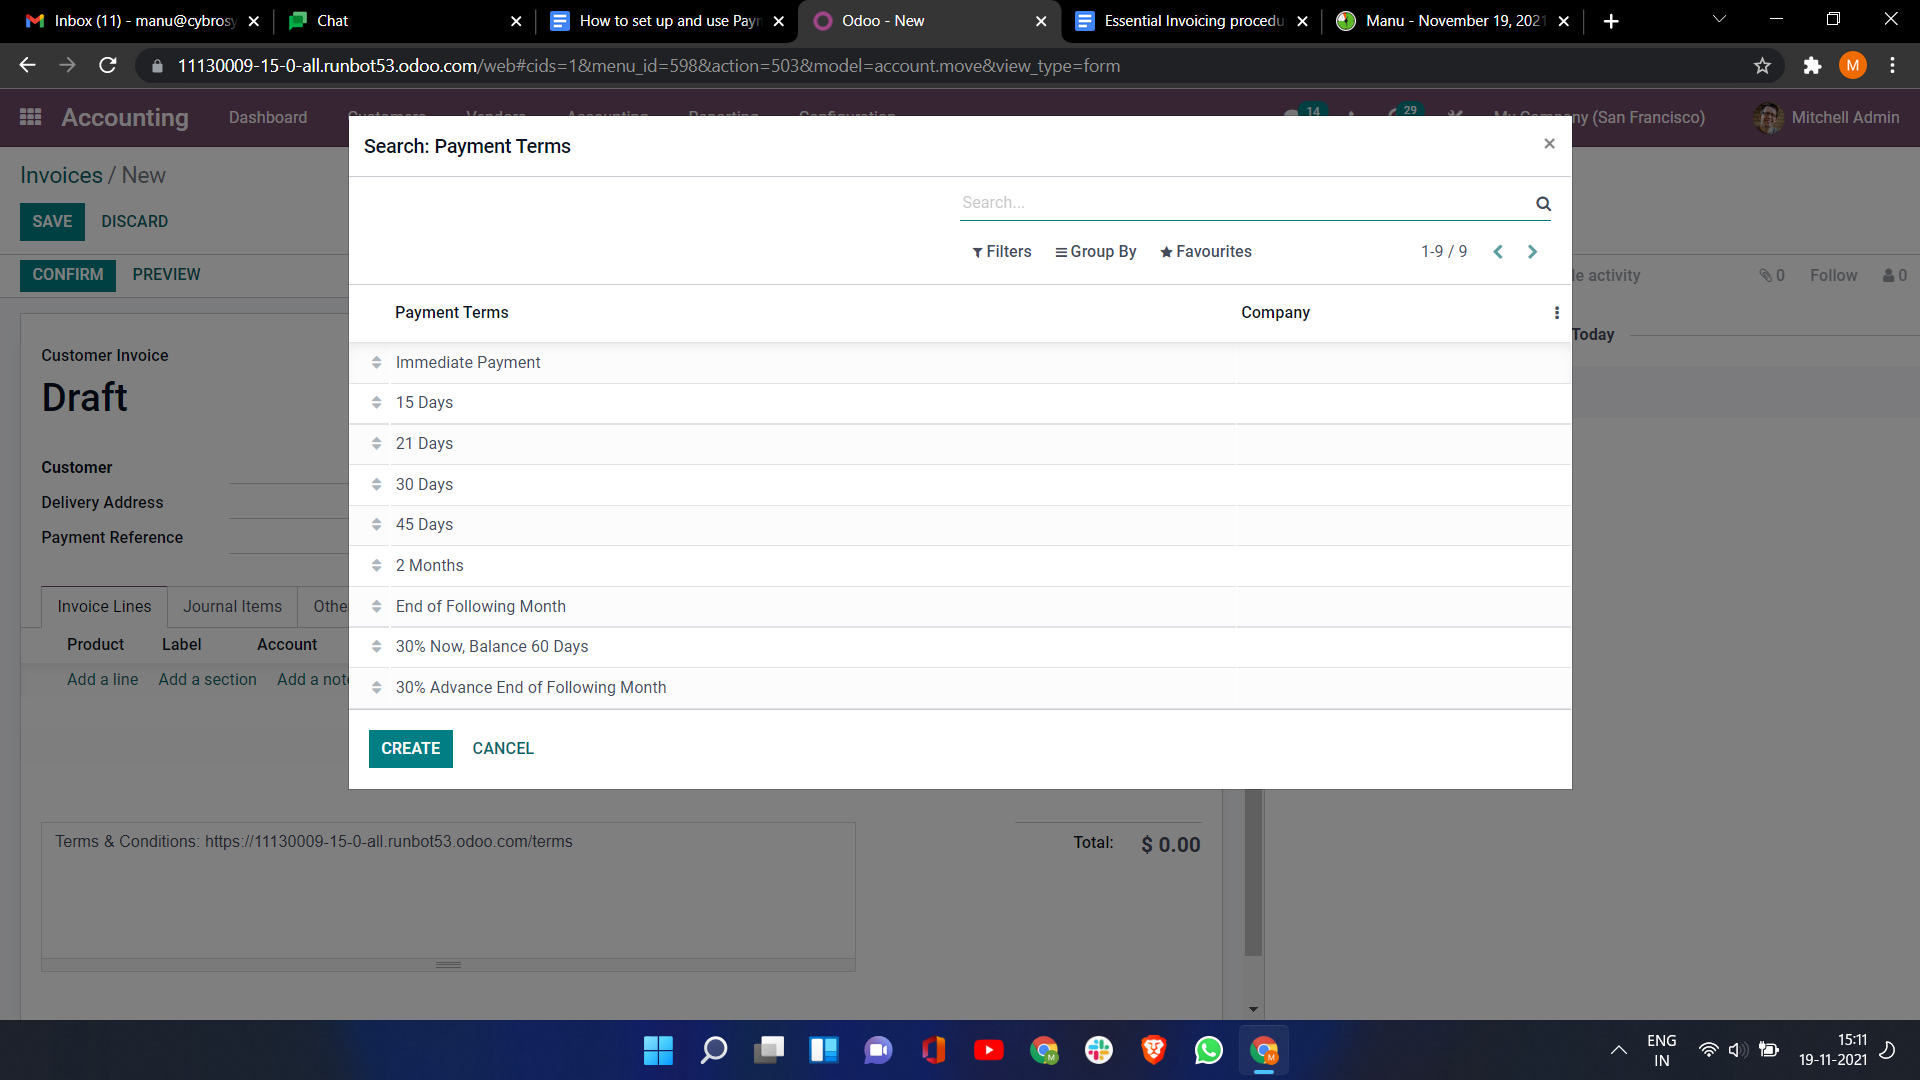Screen dimensions: 1920x1080
Task: Bookmark this page with the star icon
Action: (x=1762, y=66)
